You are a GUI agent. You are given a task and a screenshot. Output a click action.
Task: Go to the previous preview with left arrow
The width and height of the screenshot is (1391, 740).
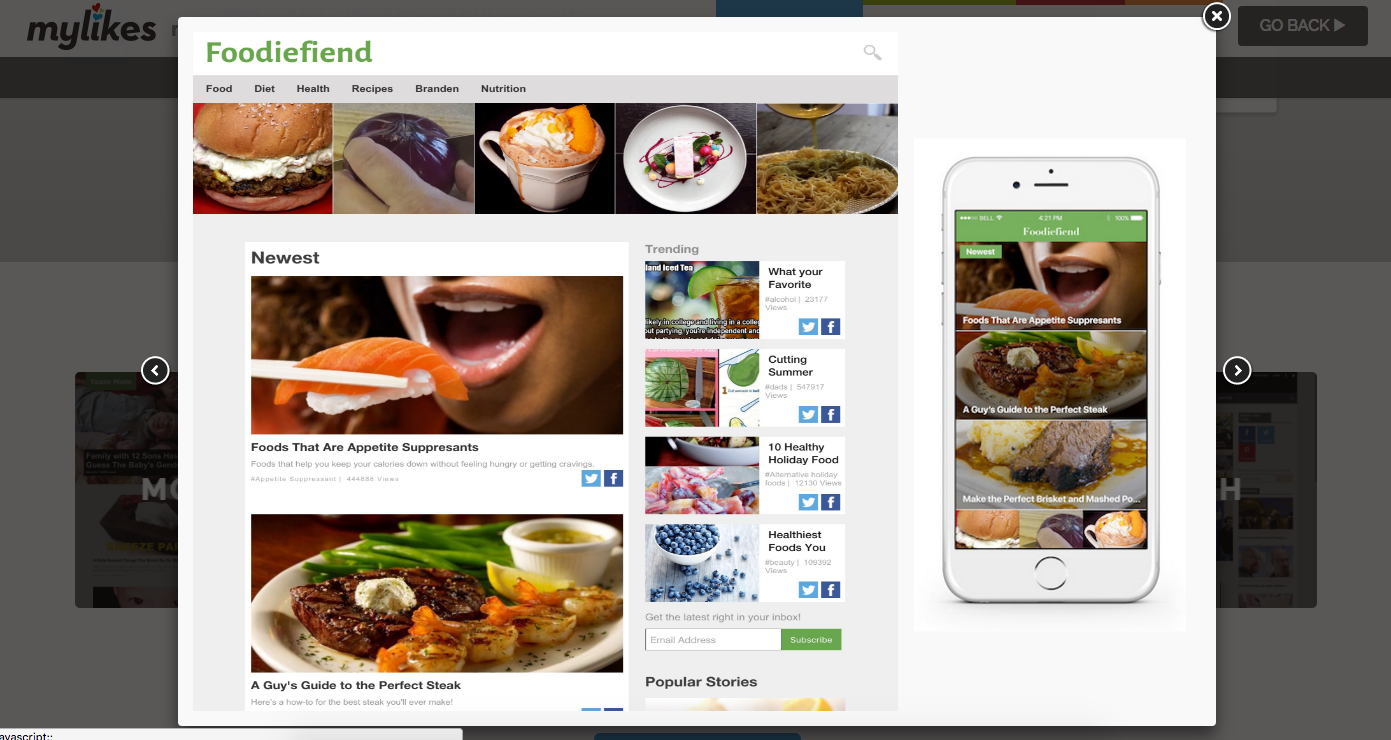point(155,370)
